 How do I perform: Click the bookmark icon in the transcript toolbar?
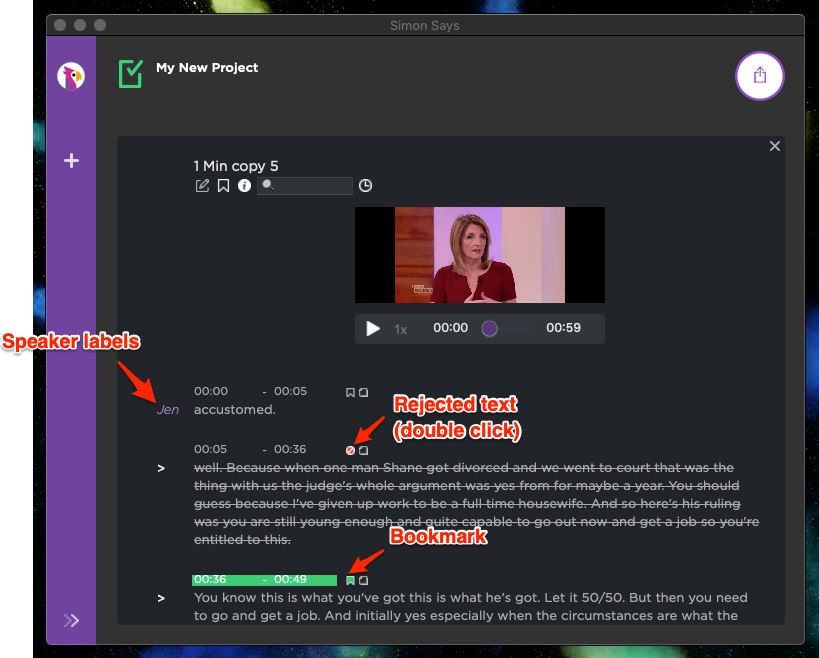pos(223,186)
